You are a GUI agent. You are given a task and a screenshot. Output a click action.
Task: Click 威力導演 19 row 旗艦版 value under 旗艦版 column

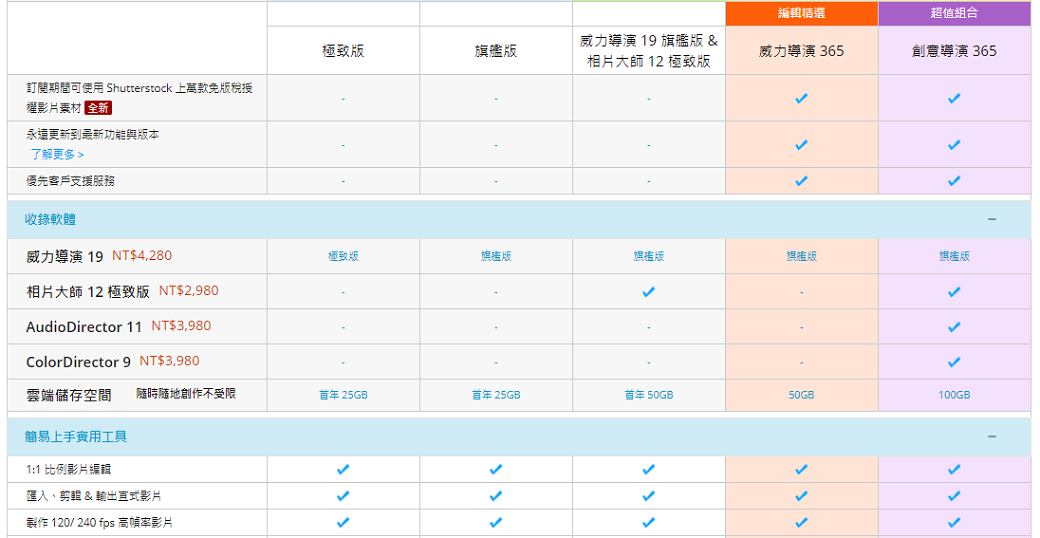tap(495, 257)
